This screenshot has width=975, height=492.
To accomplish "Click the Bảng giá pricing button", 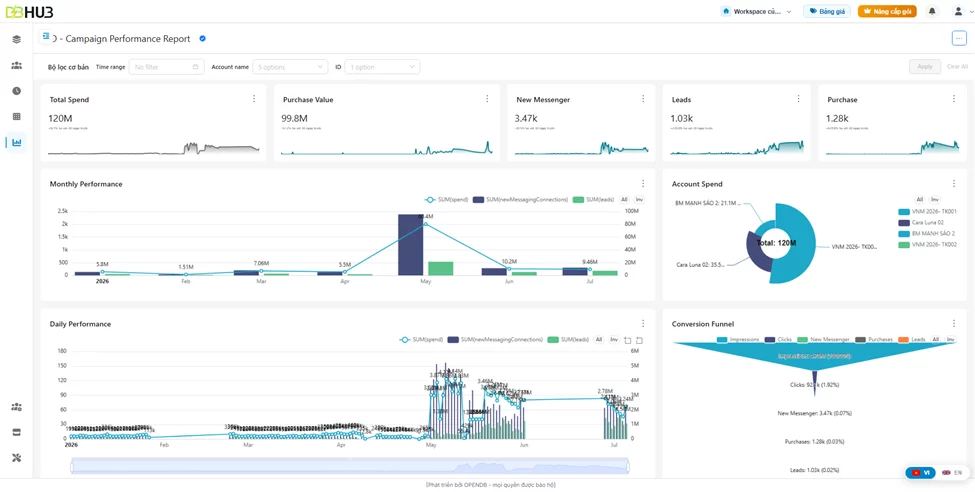I will (826, 11).
